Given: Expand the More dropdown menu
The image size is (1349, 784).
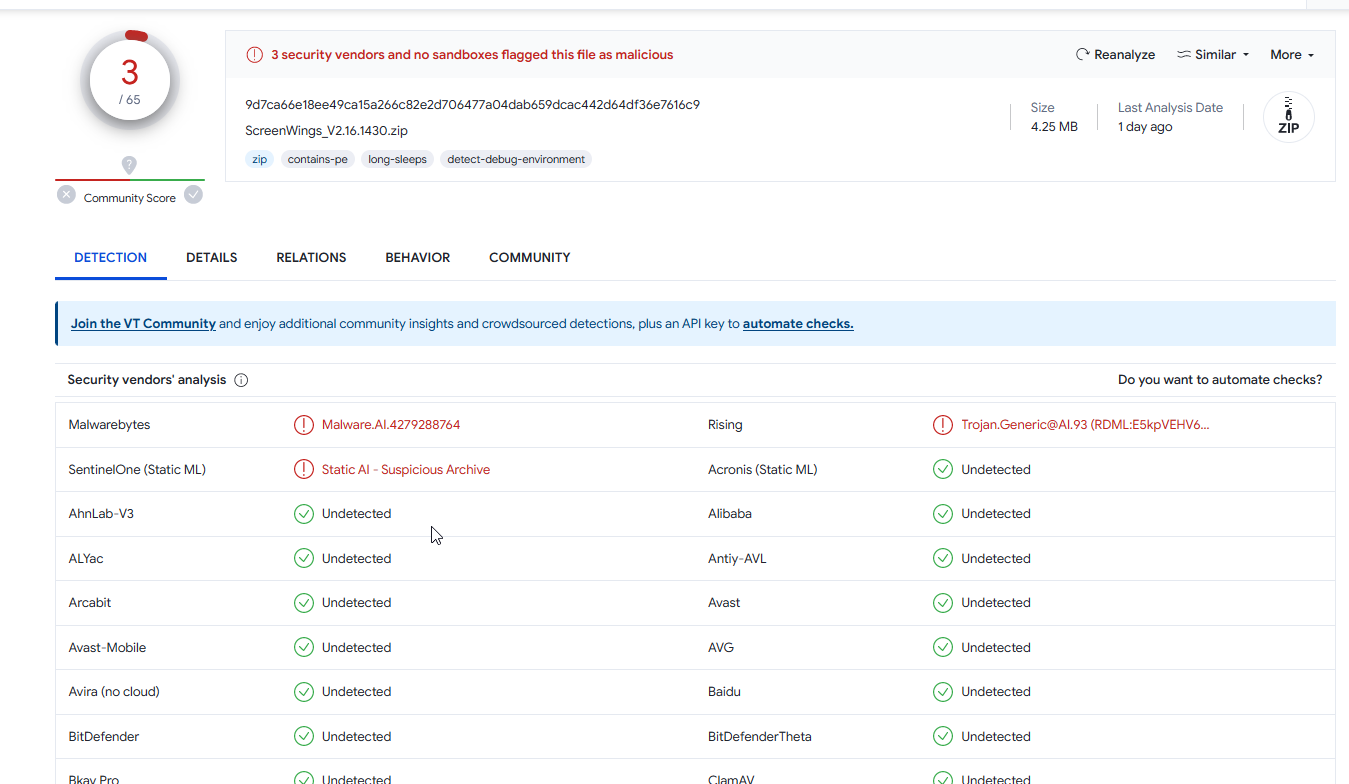Looking at the screenshot, I should [1291, 55].
